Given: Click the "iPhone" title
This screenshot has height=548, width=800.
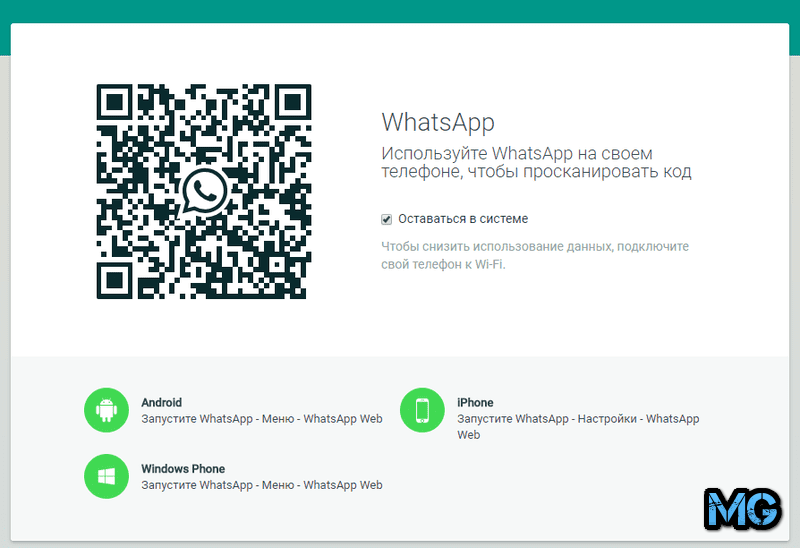Looking at the screenshot, I should 475,403.
